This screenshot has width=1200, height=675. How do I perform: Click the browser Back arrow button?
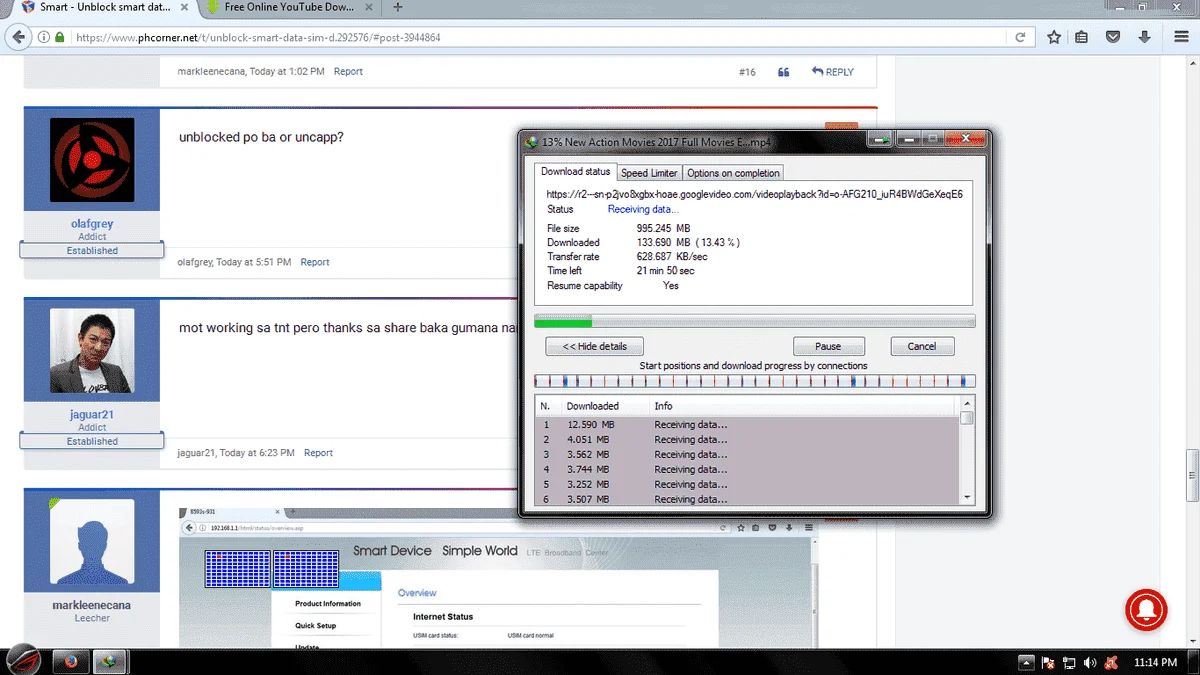click(x=18, y=37)
